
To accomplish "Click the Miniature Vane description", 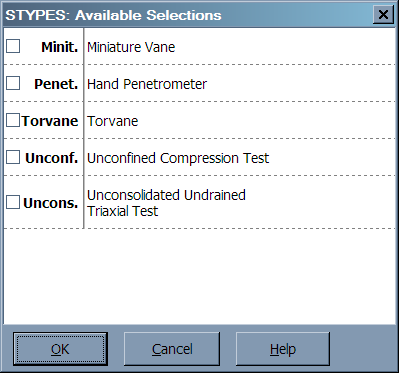I will tap(131, 47).
